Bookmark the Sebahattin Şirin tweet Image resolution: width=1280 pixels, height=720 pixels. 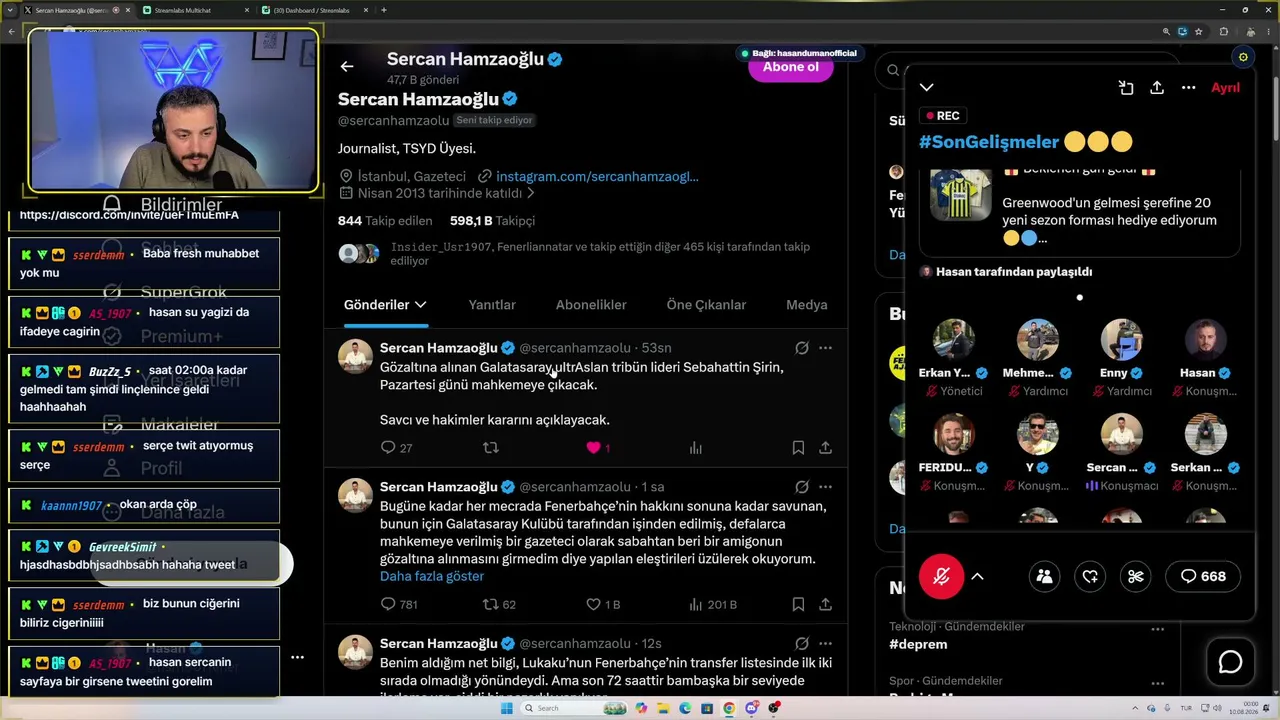(x=798, y=448)
